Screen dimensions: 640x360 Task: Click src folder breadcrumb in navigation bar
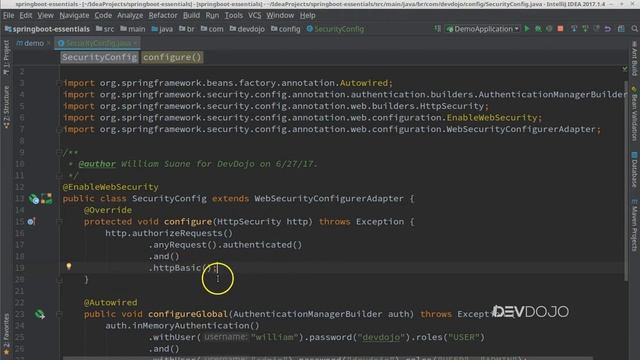[105, 29]
